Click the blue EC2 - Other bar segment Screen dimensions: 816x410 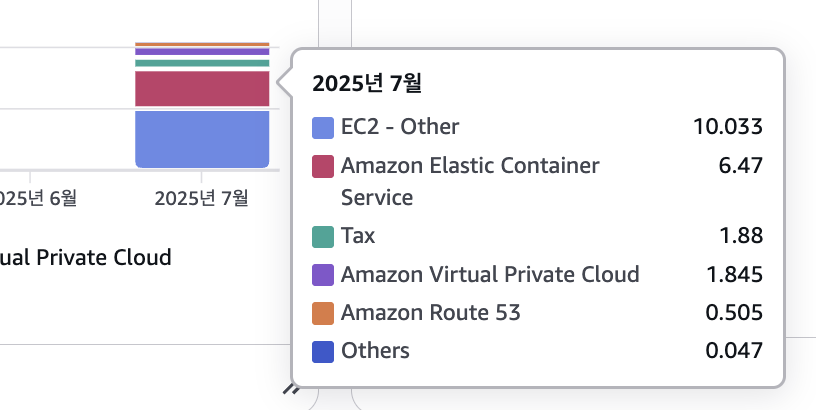tap(202, 139)
